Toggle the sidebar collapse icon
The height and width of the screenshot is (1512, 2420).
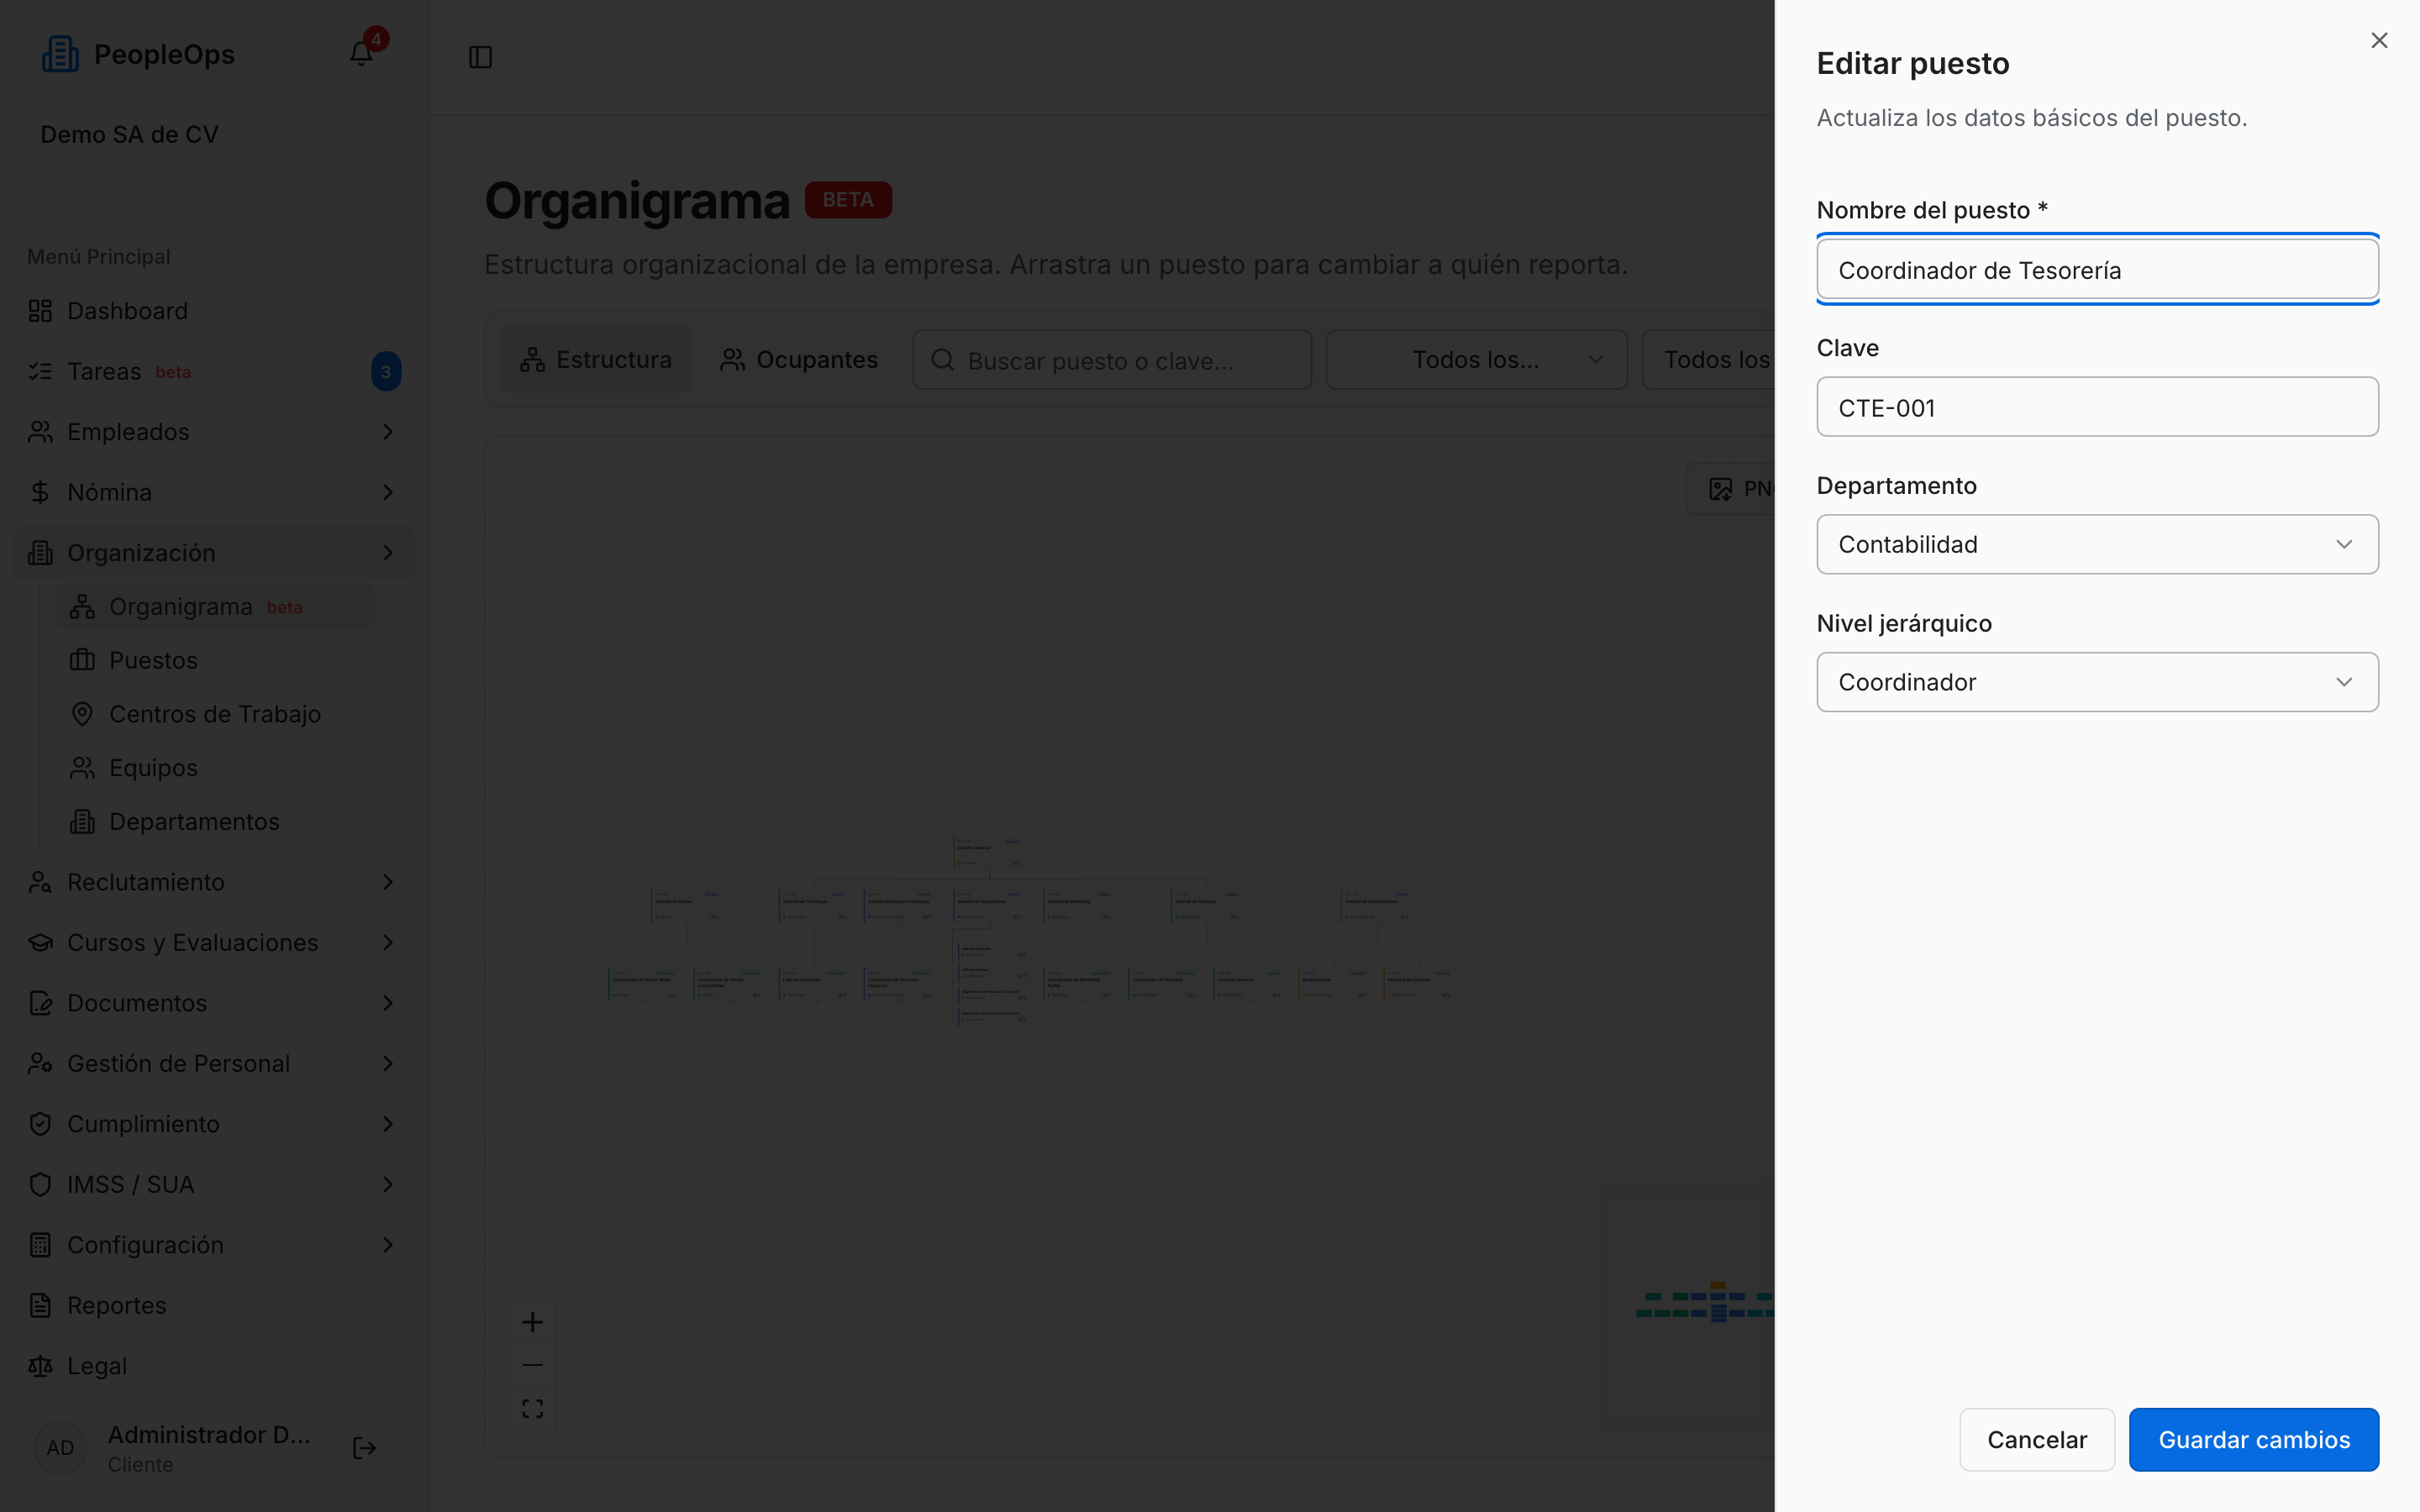(x=480, y=57)
